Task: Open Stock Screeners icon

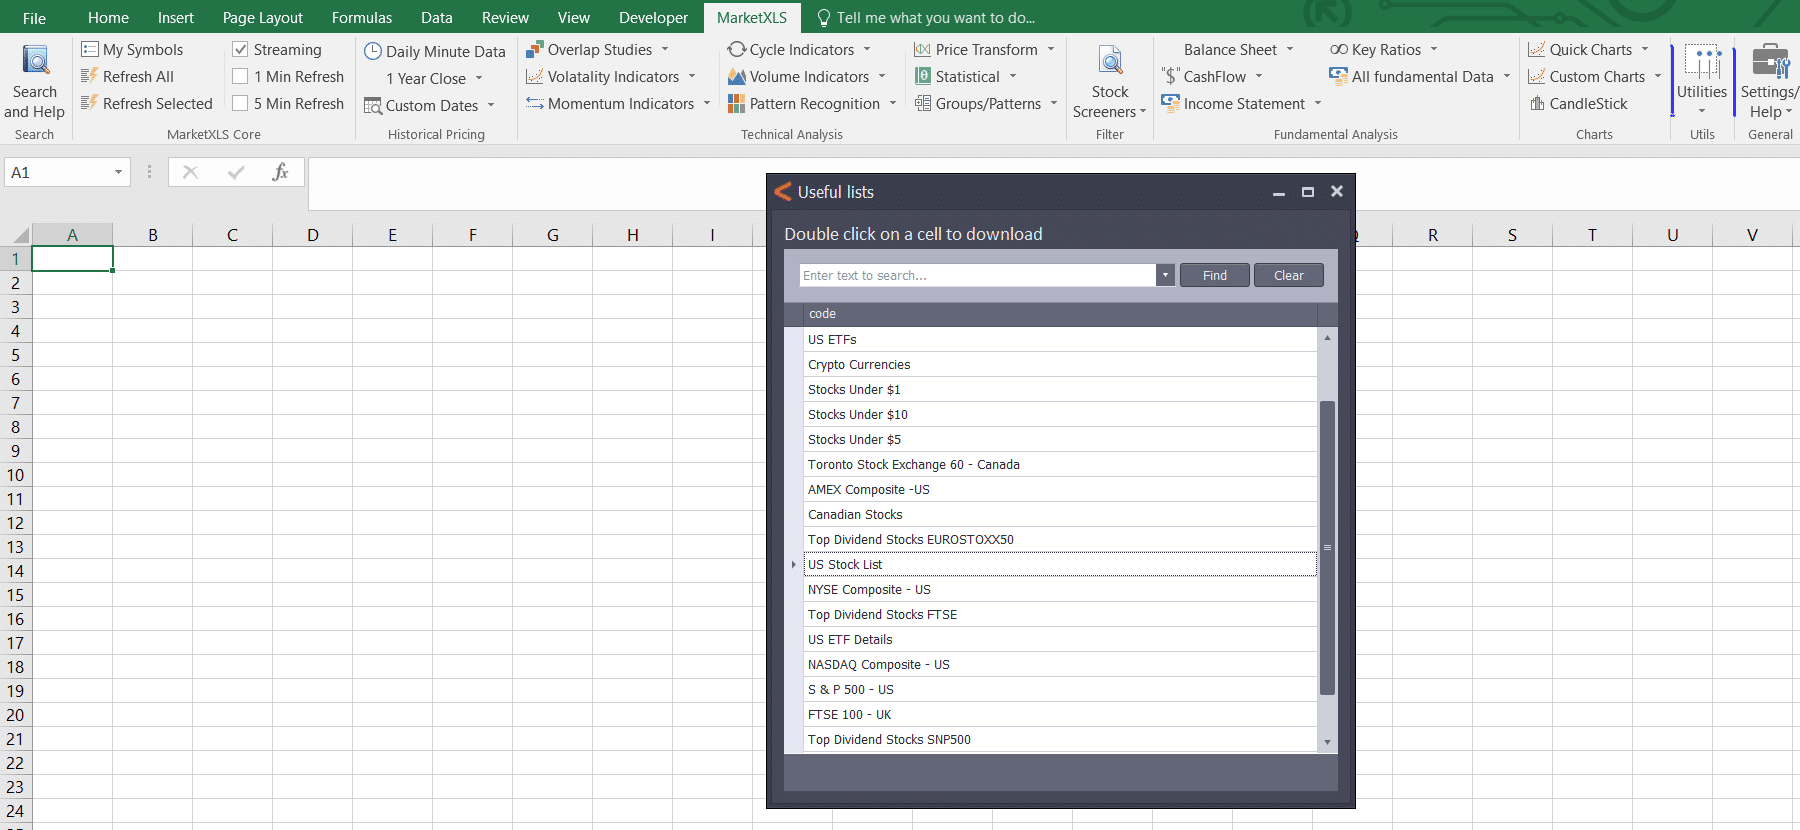Action: 1110,61
